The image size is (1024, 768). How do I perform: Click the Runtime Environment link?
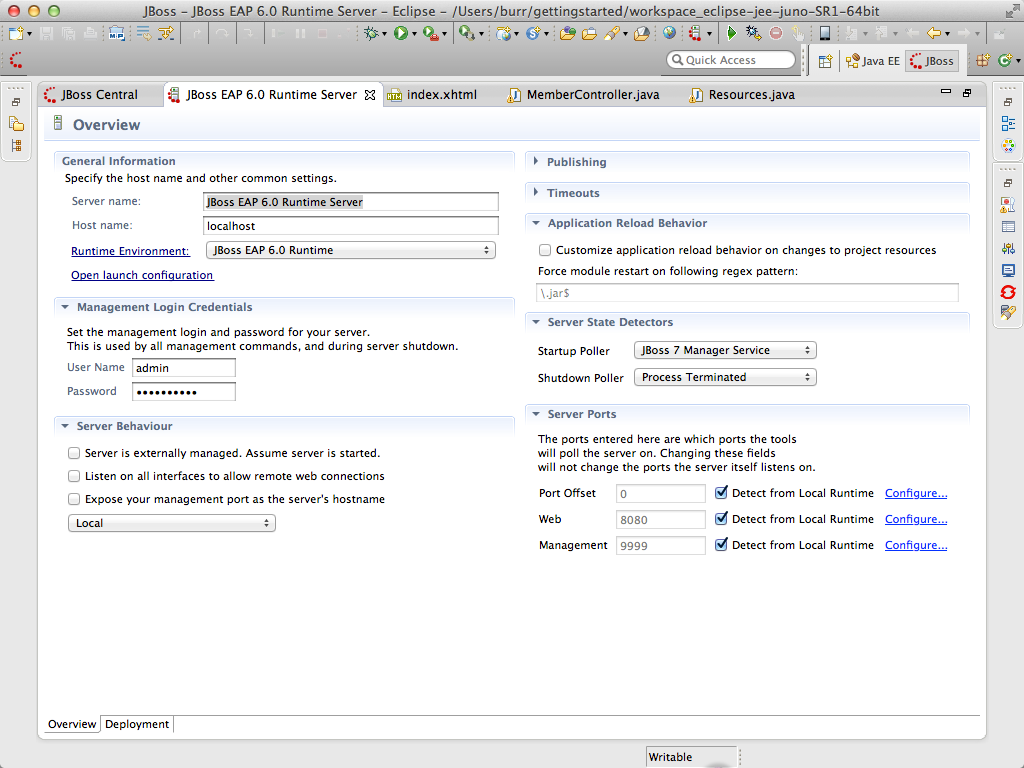pyautogui.click(x=130, y=251)
